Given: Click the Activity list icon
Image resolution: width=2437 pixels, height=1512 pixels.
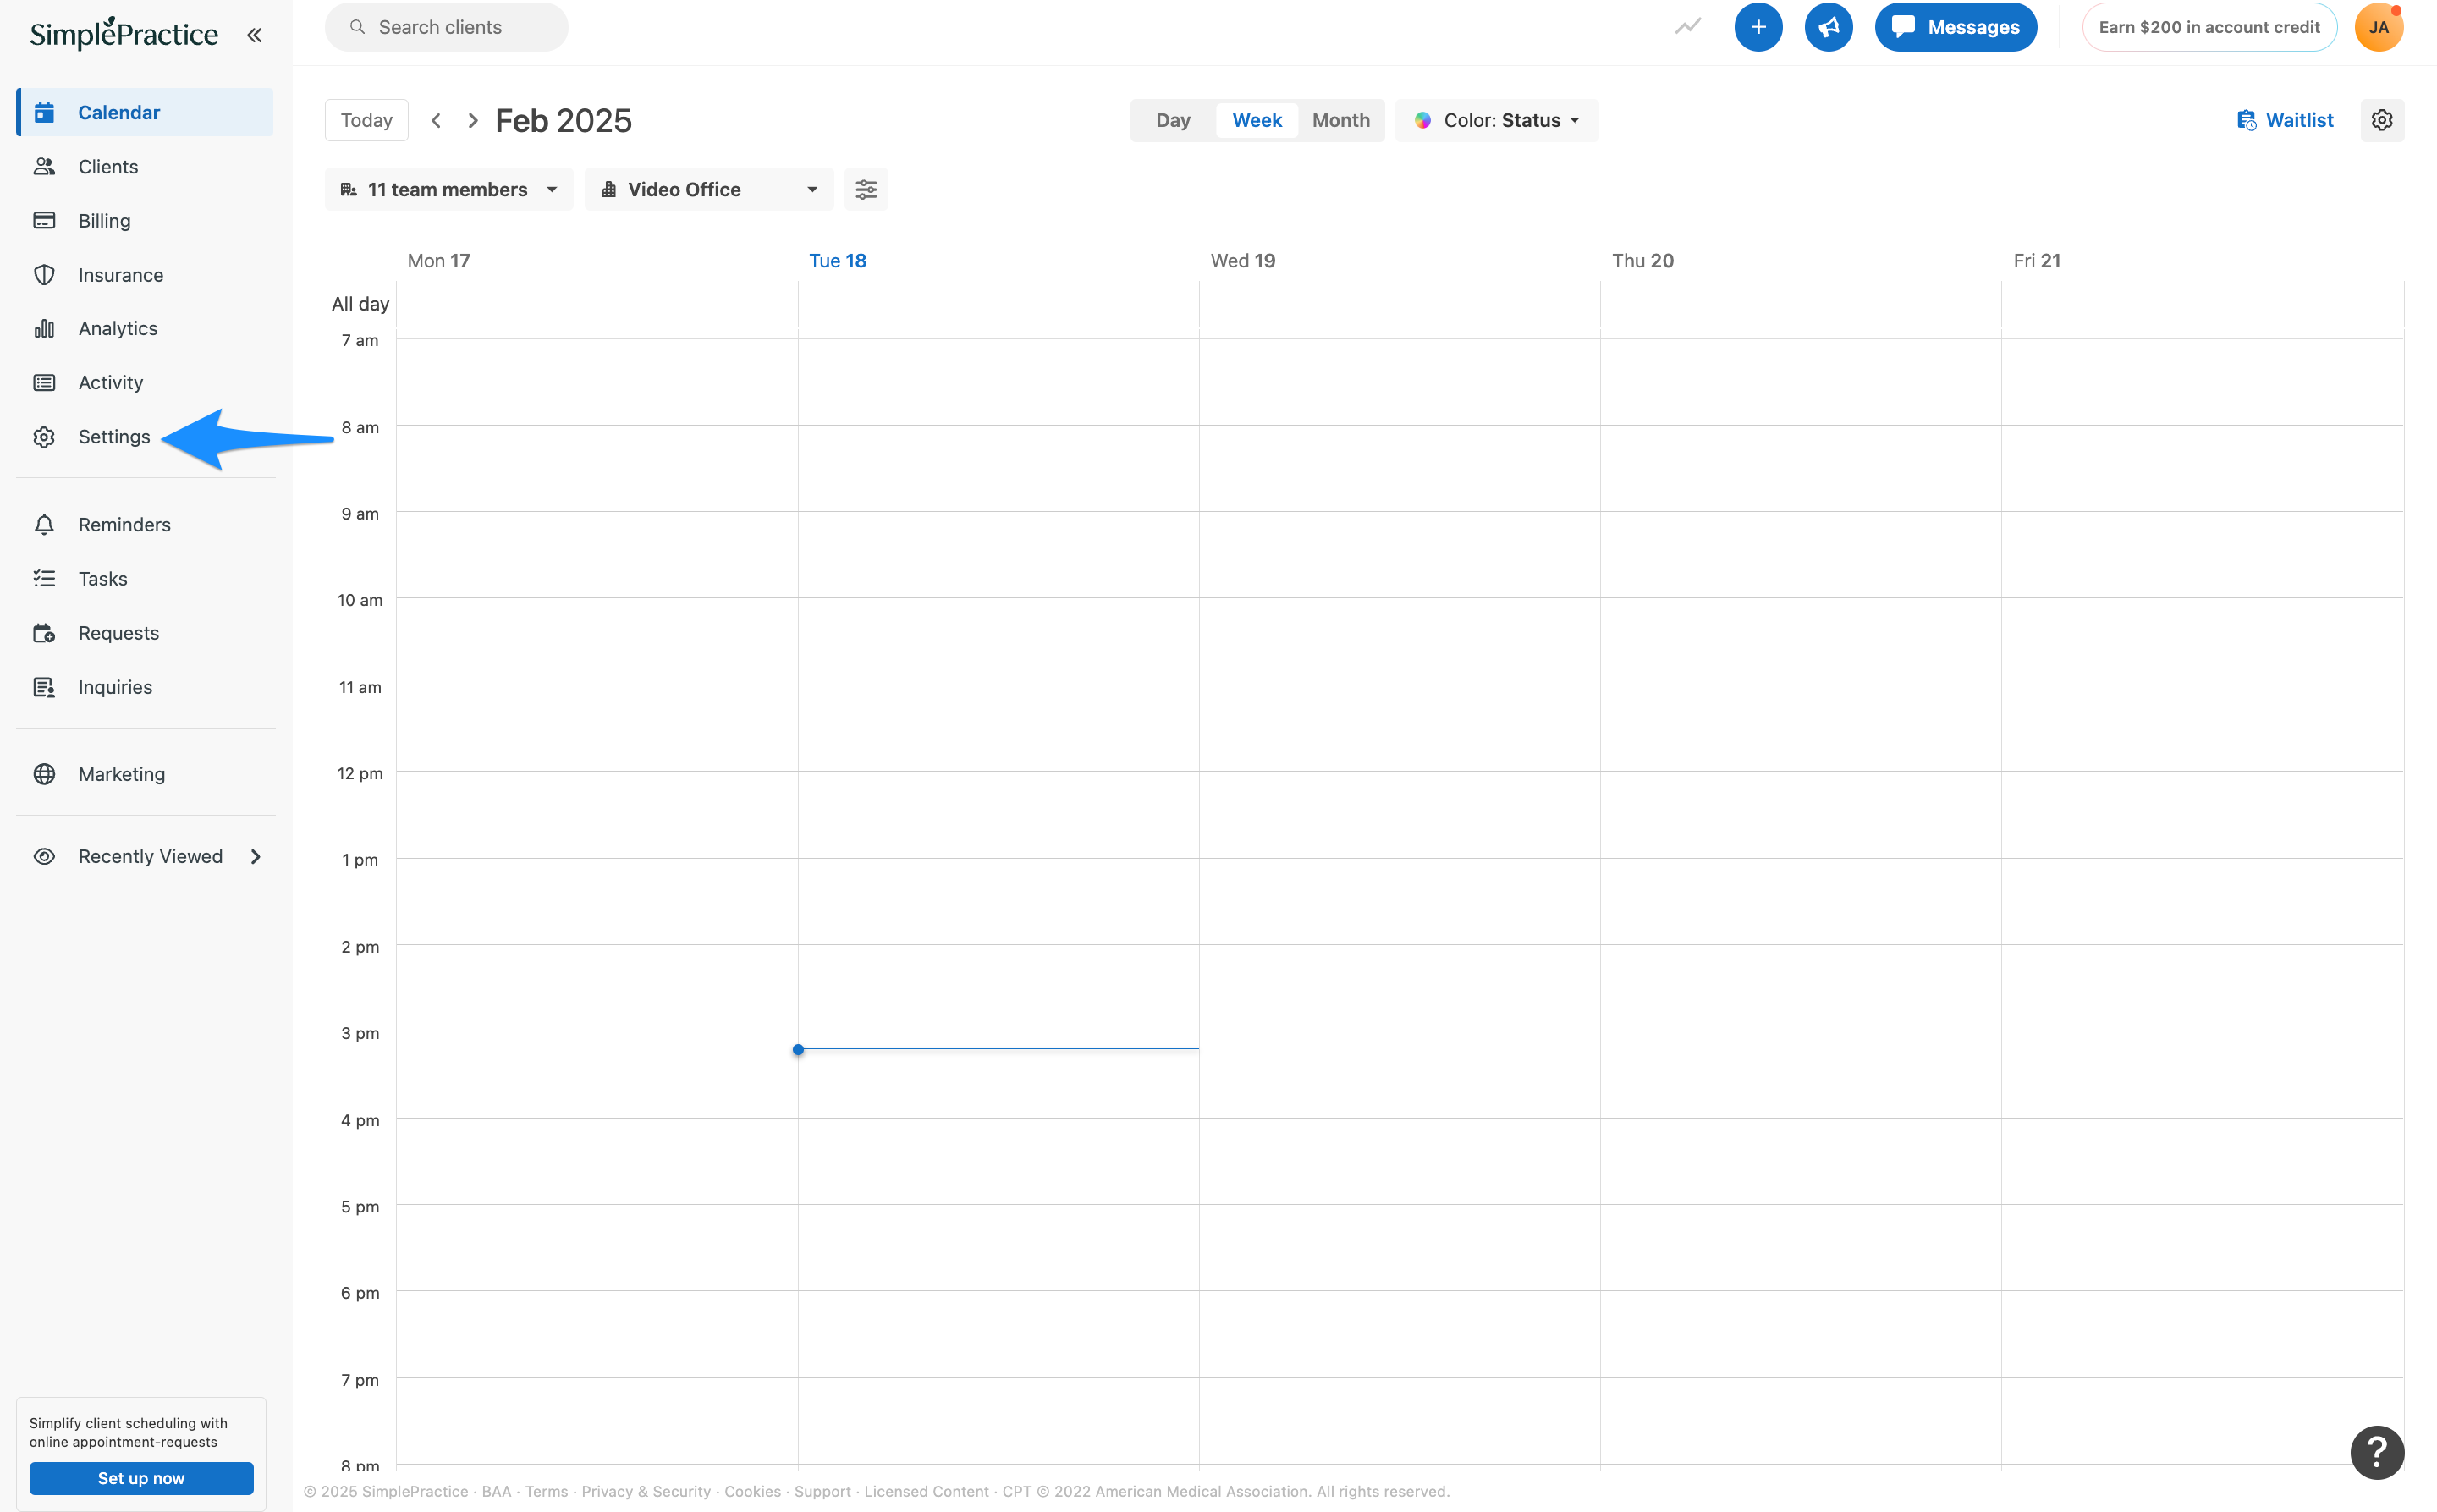Looking at the screenshot, I should point(44,382).
